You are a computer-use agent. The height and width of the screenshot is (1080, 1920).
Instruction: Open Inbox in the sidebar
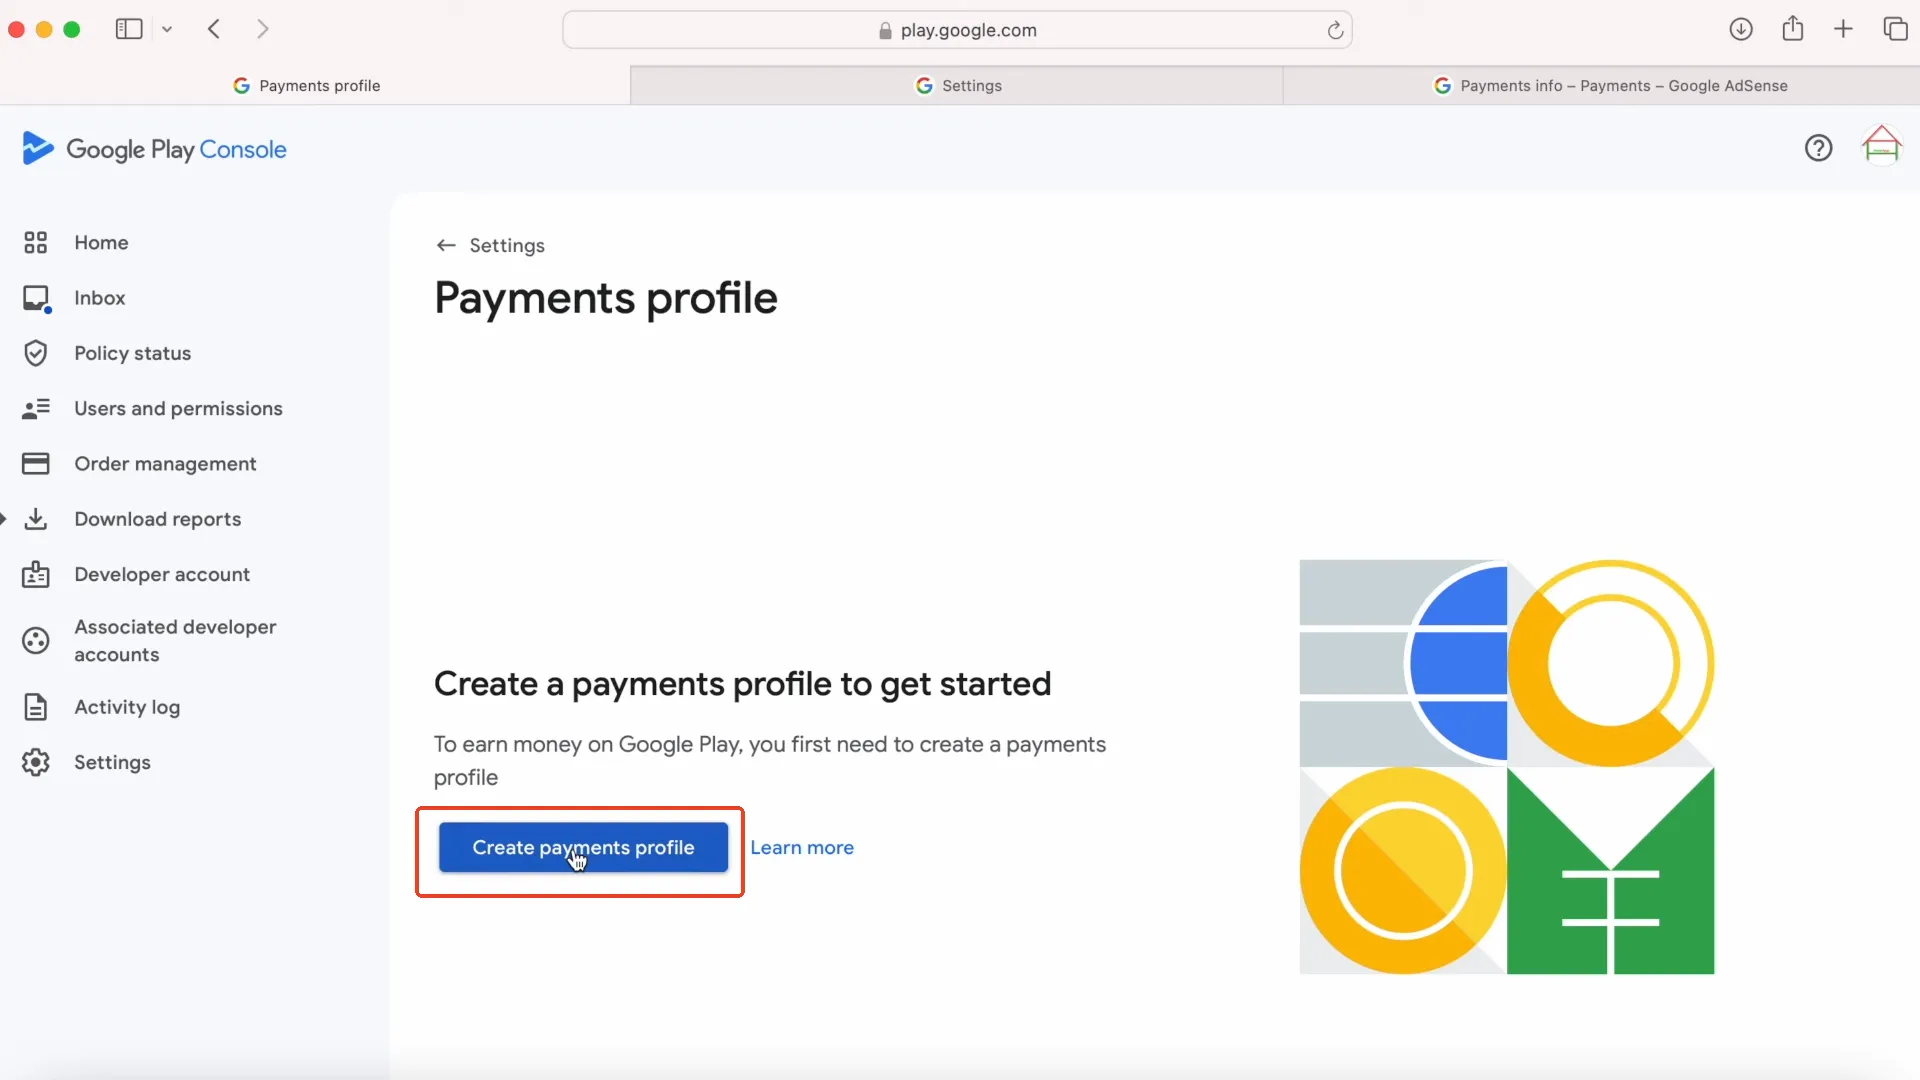[99, 298]
